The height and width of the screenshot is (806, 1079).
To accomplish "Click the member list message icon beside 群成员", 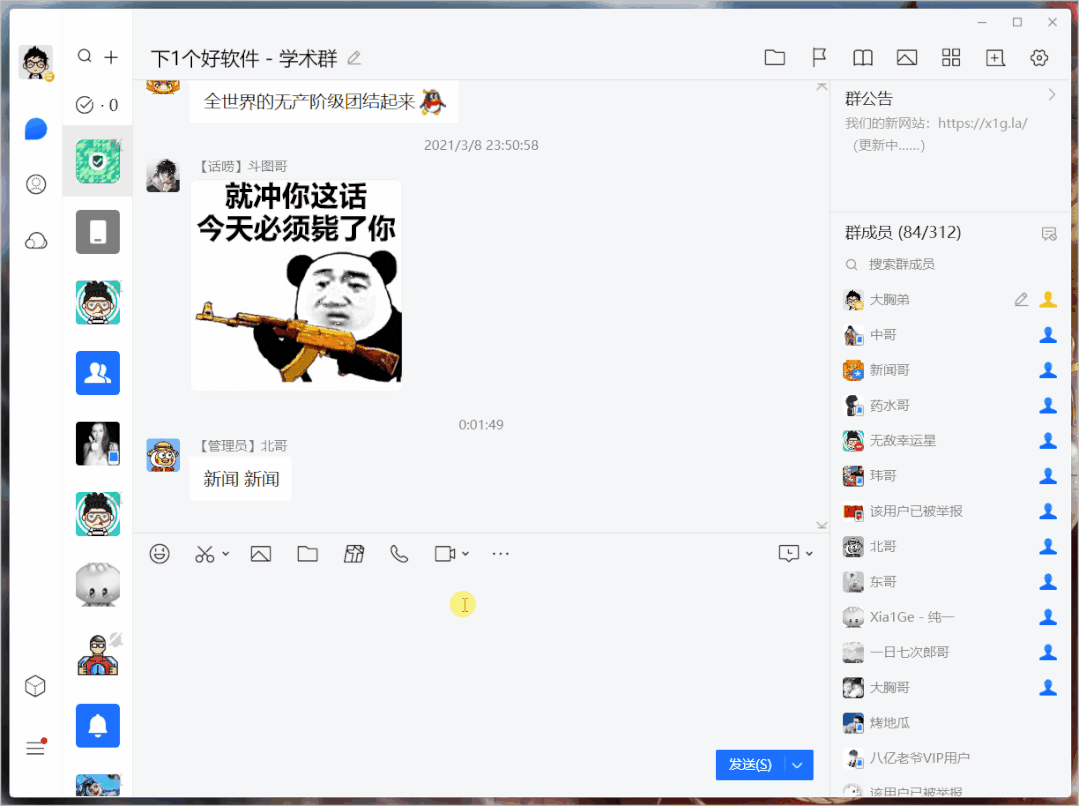I will click(x=1049, y=234).
